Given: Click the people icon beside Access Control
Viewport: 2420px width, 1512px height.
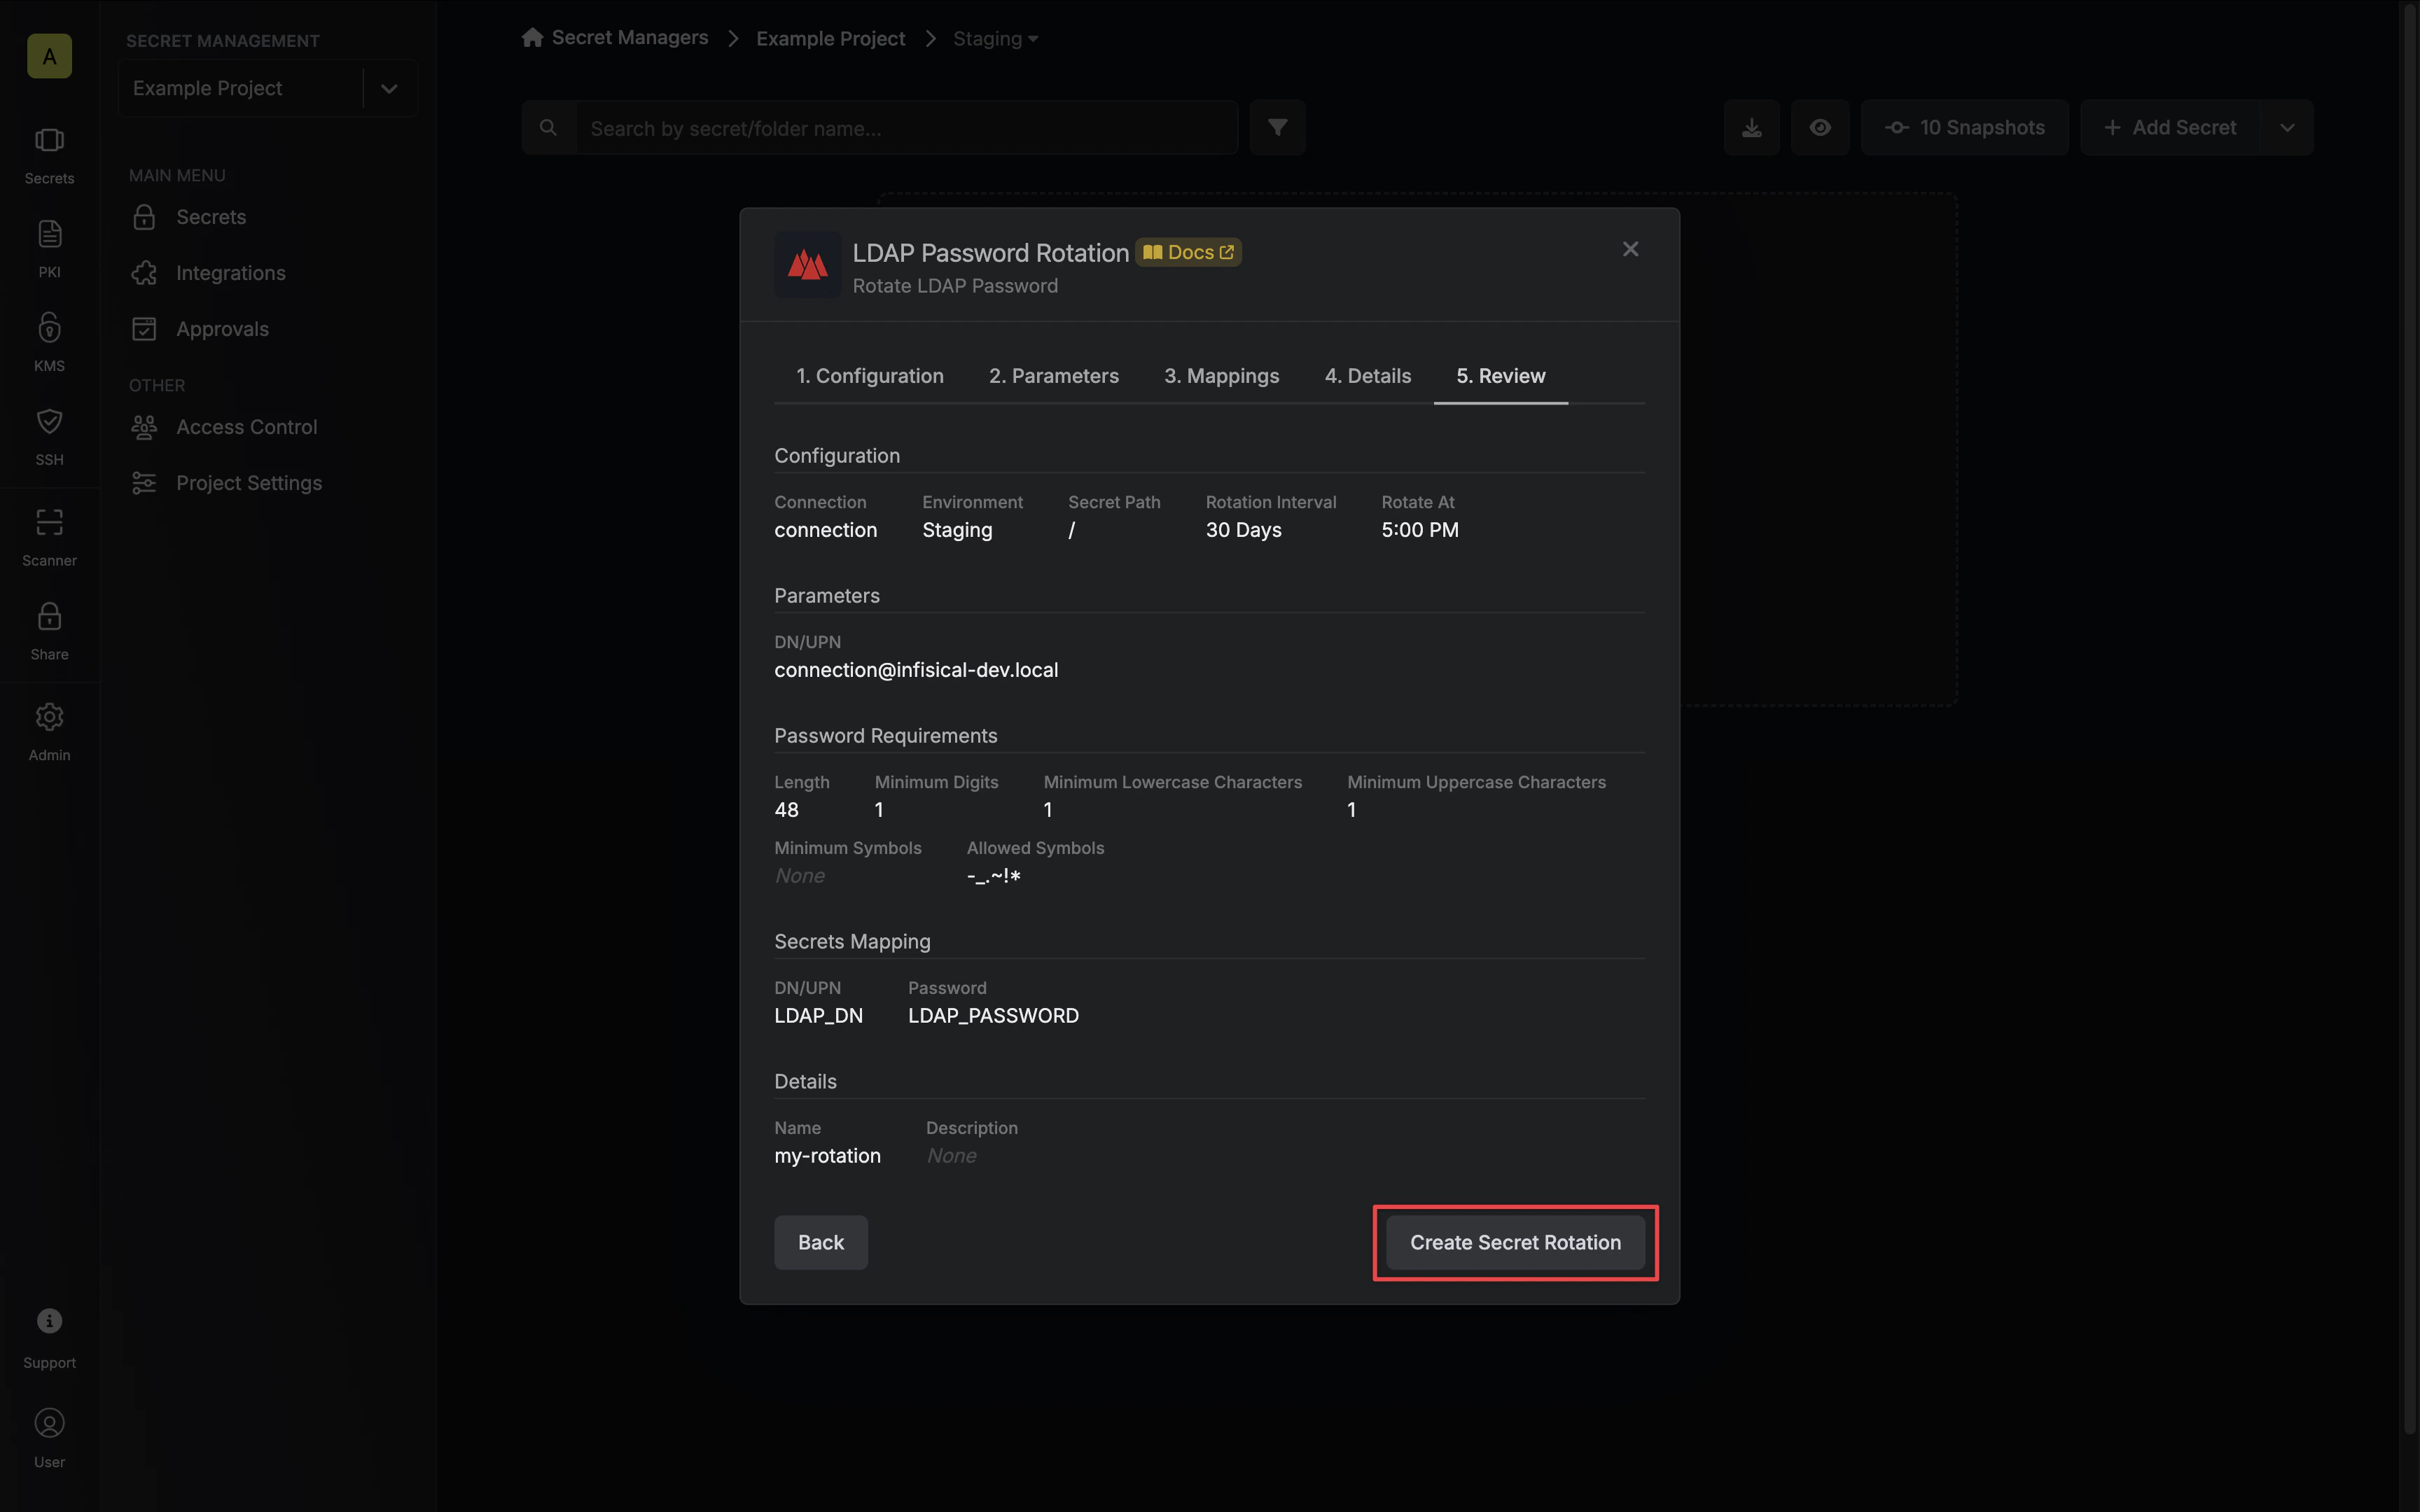Looking at the screenshot, I should [x=144, y=427].
